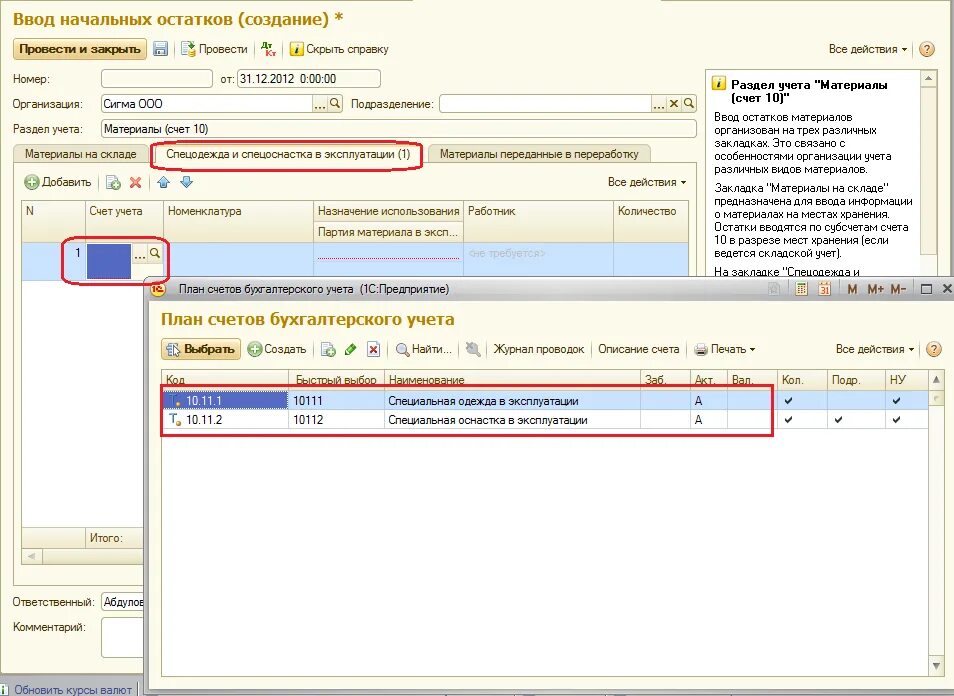The image size is (954, 696).
Task: Open the Печать dropdown
Action: pyautogui.click(x=725, y=349)
